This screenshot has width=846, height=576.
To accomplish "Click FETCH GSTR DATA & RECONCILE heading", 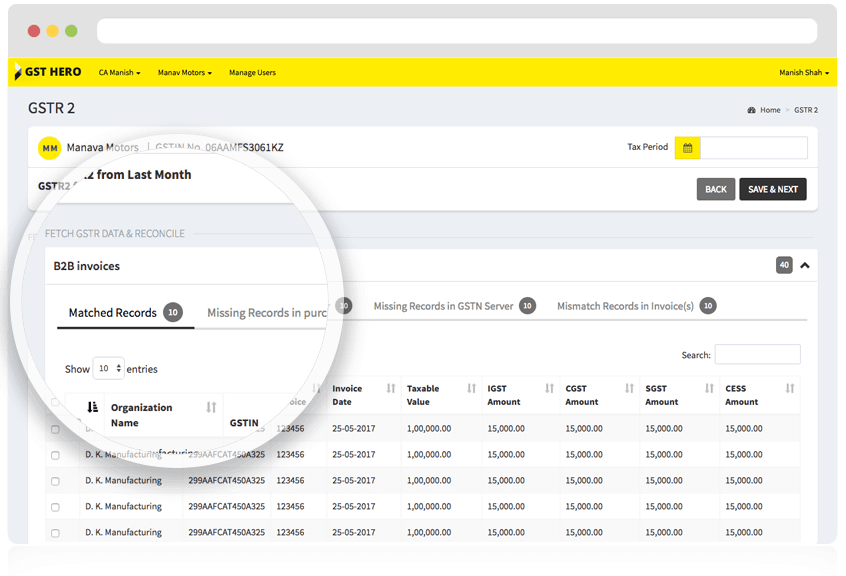I will [114, 234].
